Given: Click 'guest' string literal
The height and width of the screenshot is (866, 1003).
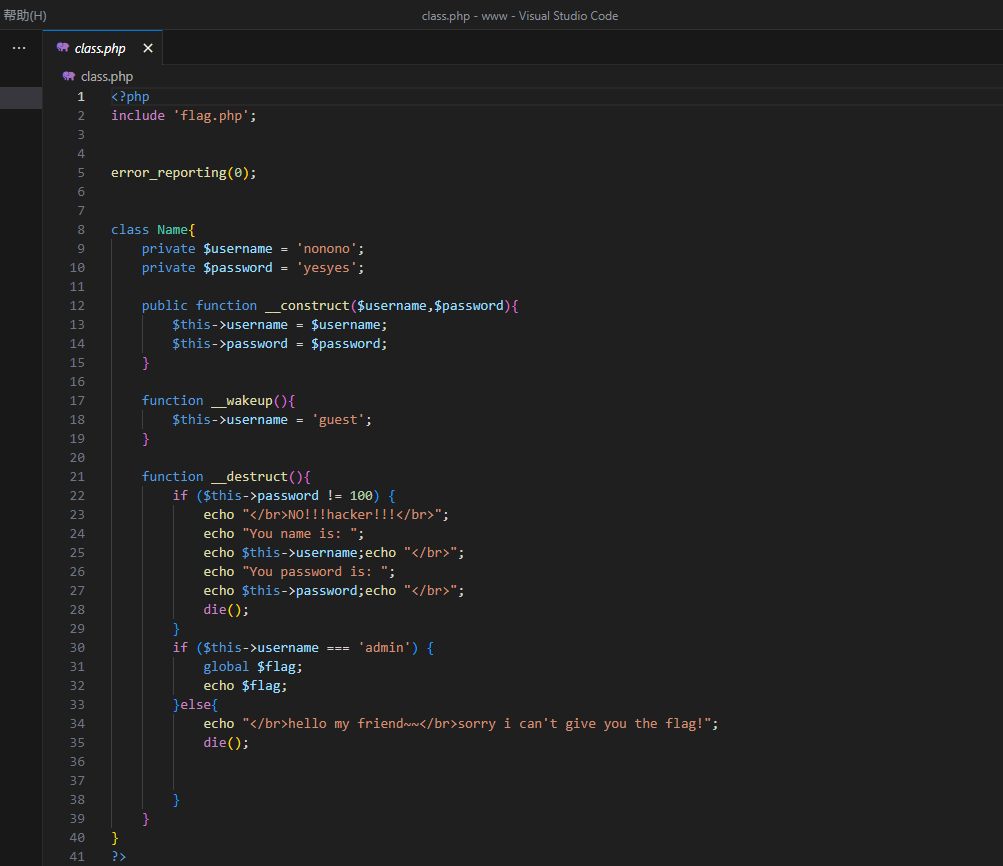Looking at the screenshot, I should pos(338,420).
